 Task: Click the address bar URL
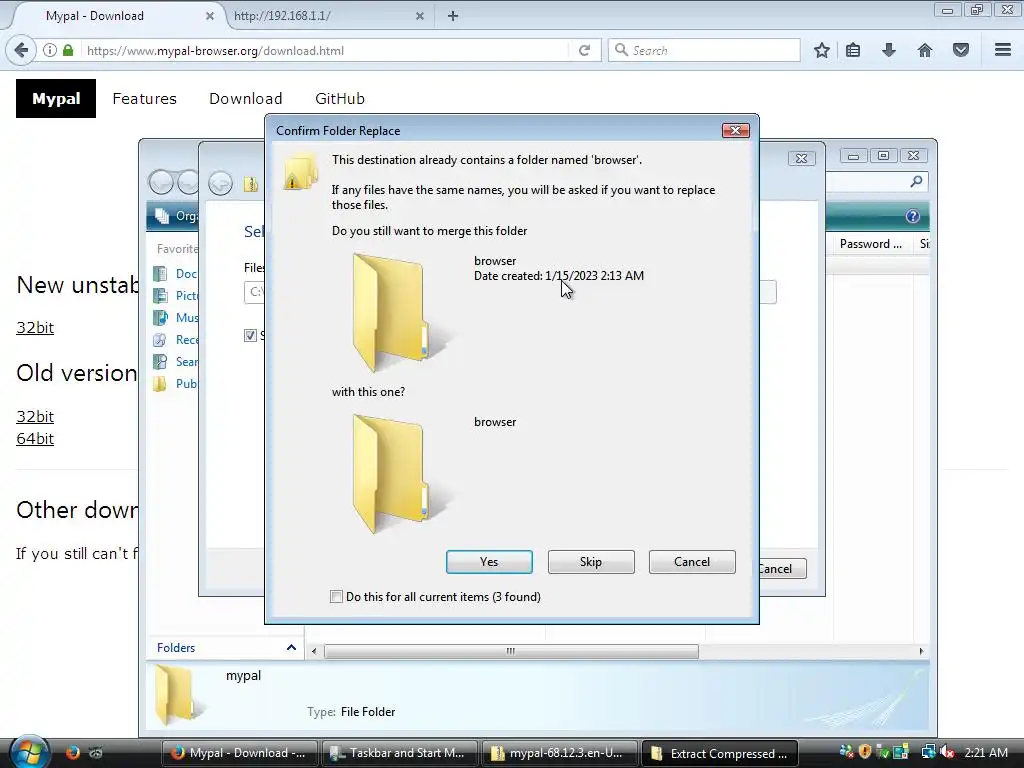[216, 50]
